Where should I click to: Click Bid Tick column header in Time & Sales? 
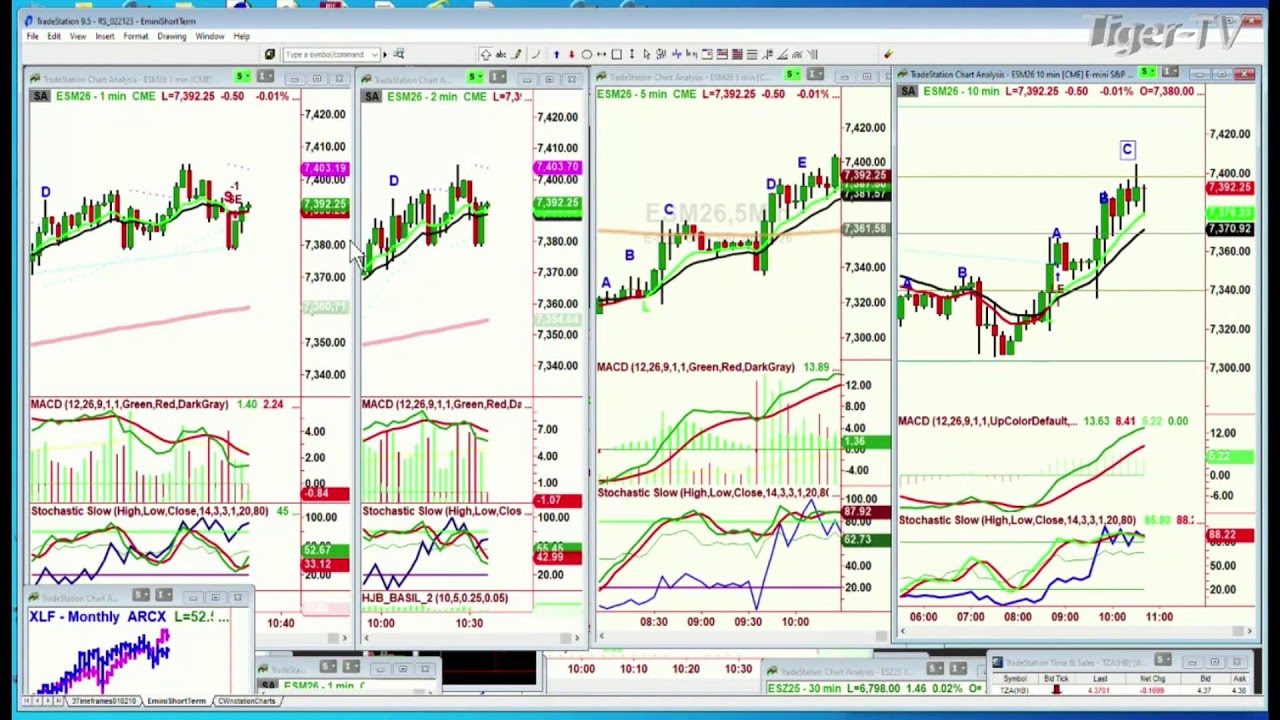coord(1056,679)
